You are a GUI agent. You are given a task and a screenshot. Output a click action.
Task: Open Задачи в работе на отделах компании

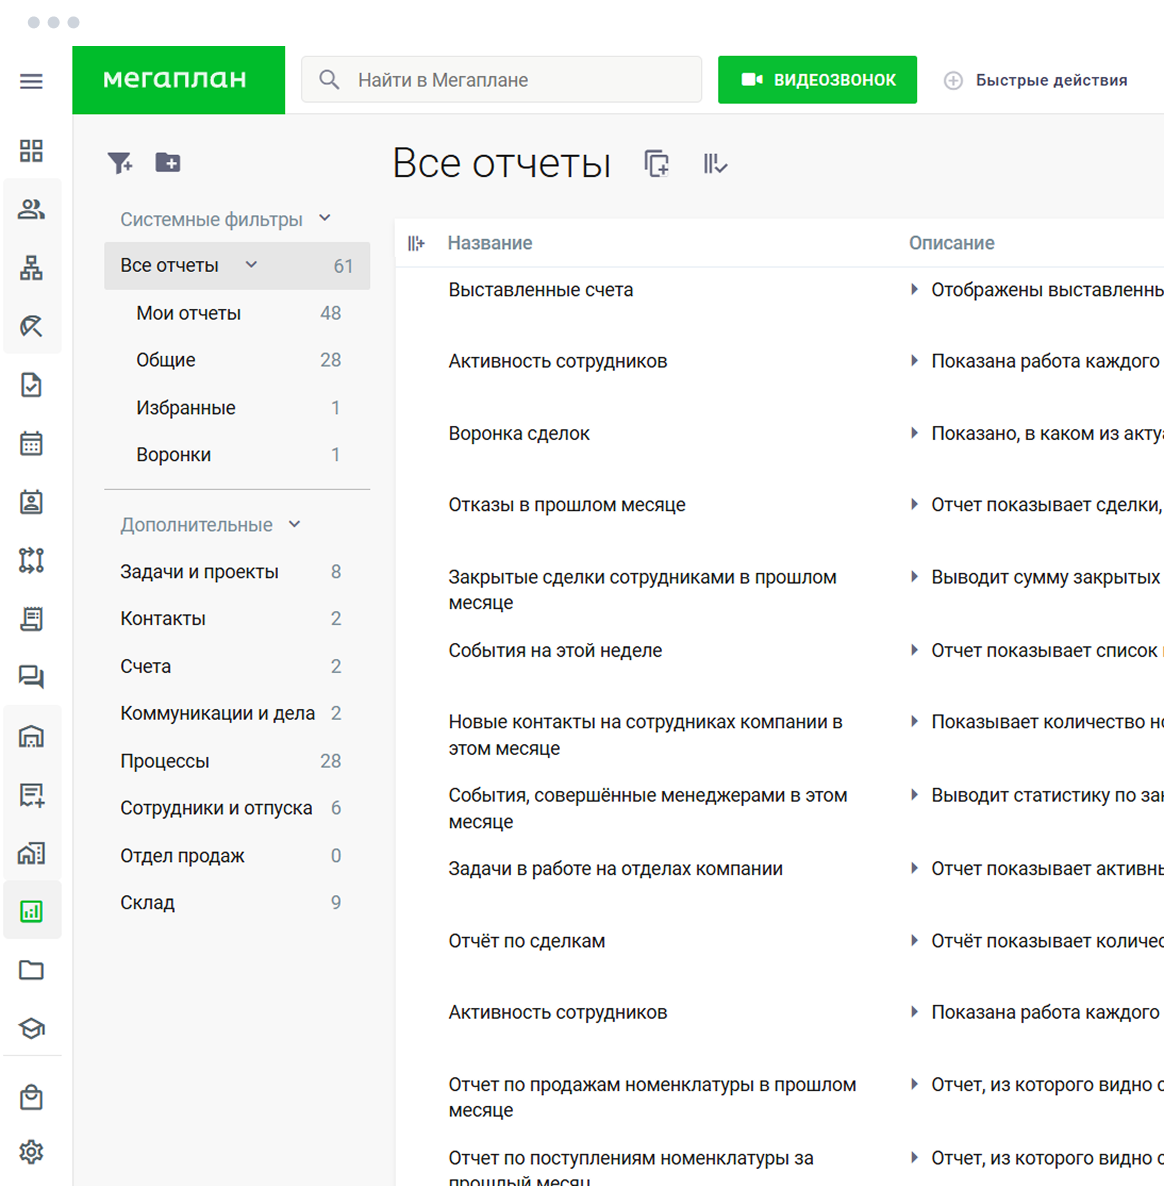[615, 868]
